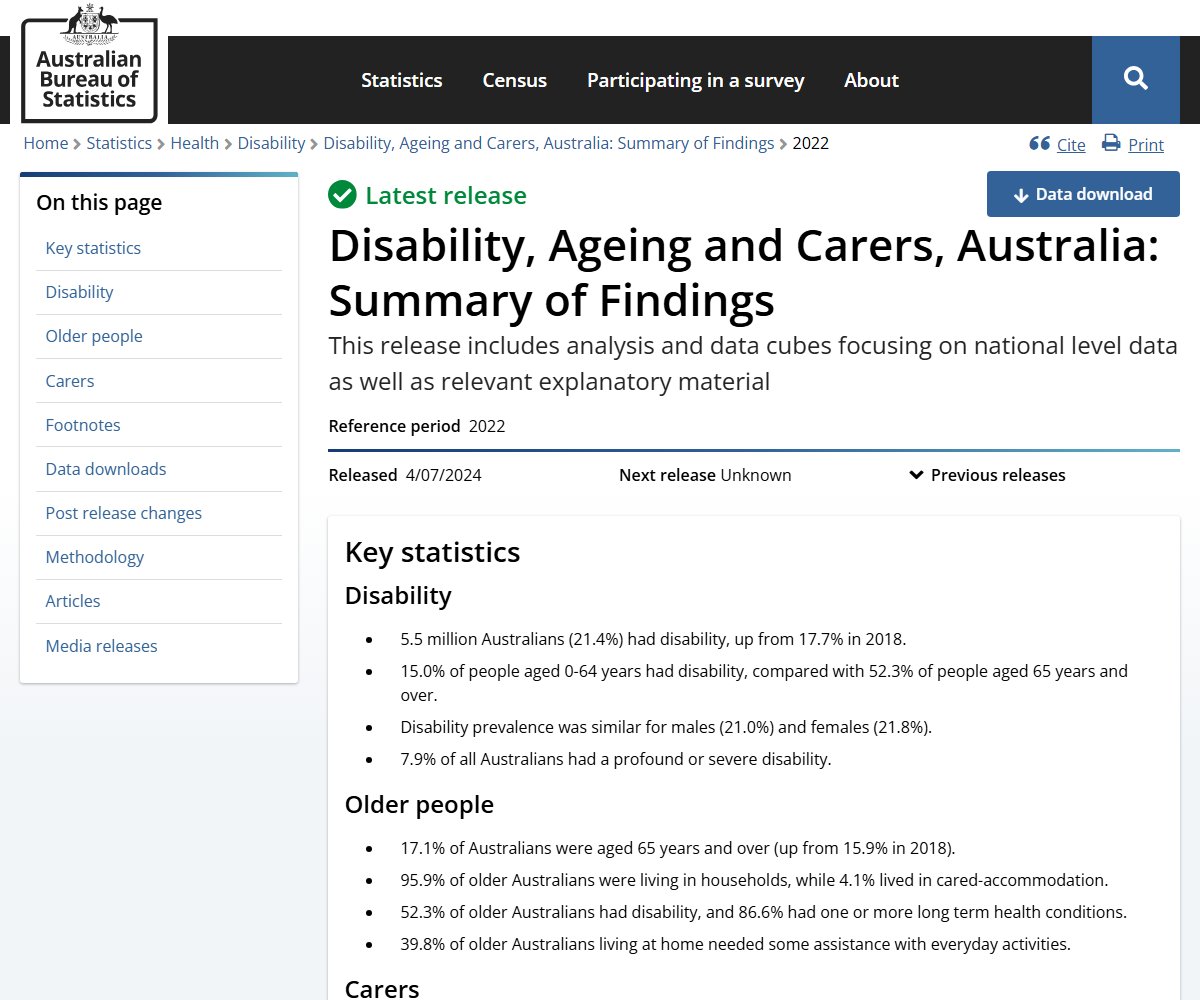Viewport: 1200px width, 1000px height.
Task: Click the 17.1% aged 65 years bullet
Action: 678,849
